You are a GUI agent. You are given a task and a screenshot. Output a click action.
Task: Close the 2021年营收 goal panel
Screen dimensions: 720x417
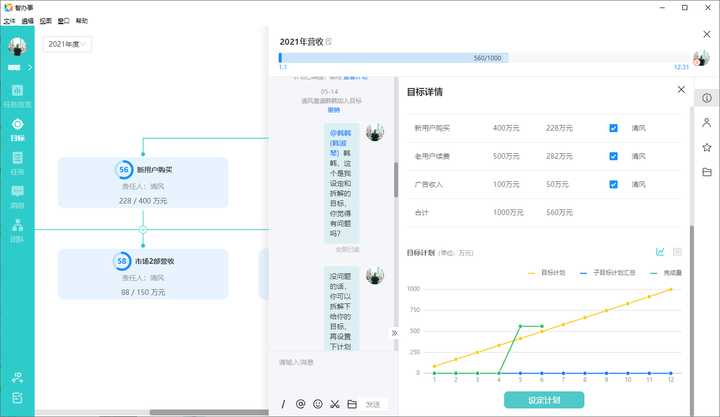707,34
